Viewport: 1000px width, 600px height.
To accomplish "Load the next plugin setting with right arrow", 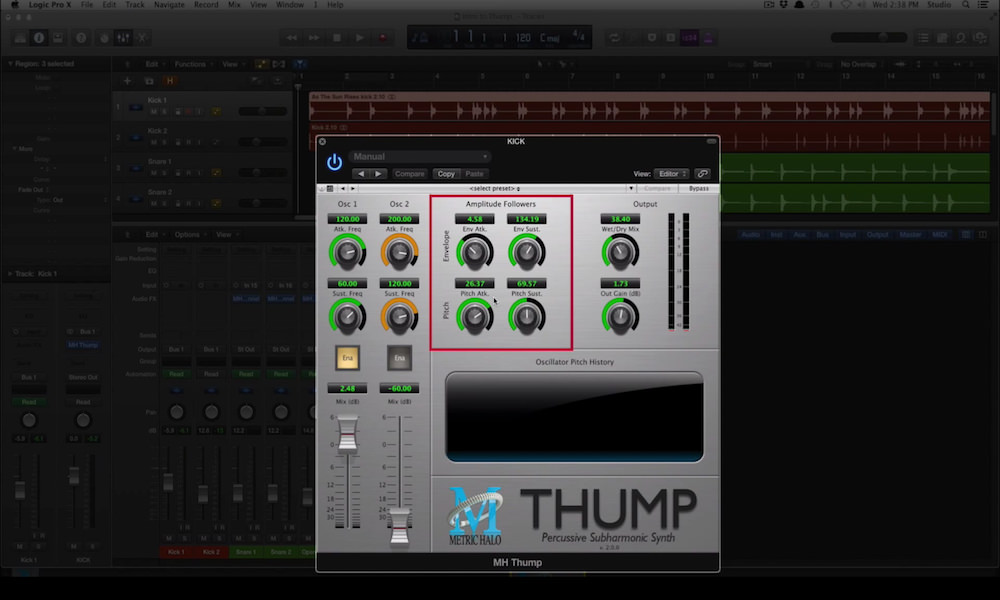I will tap(378, 173).
